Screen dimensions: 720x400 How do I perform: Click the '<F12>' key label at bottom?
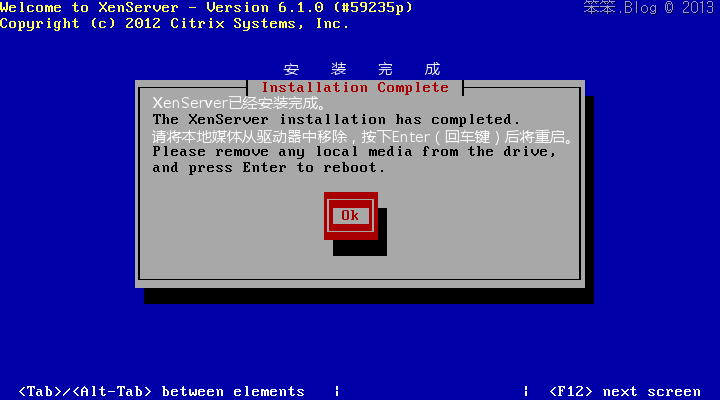[571, 391]
